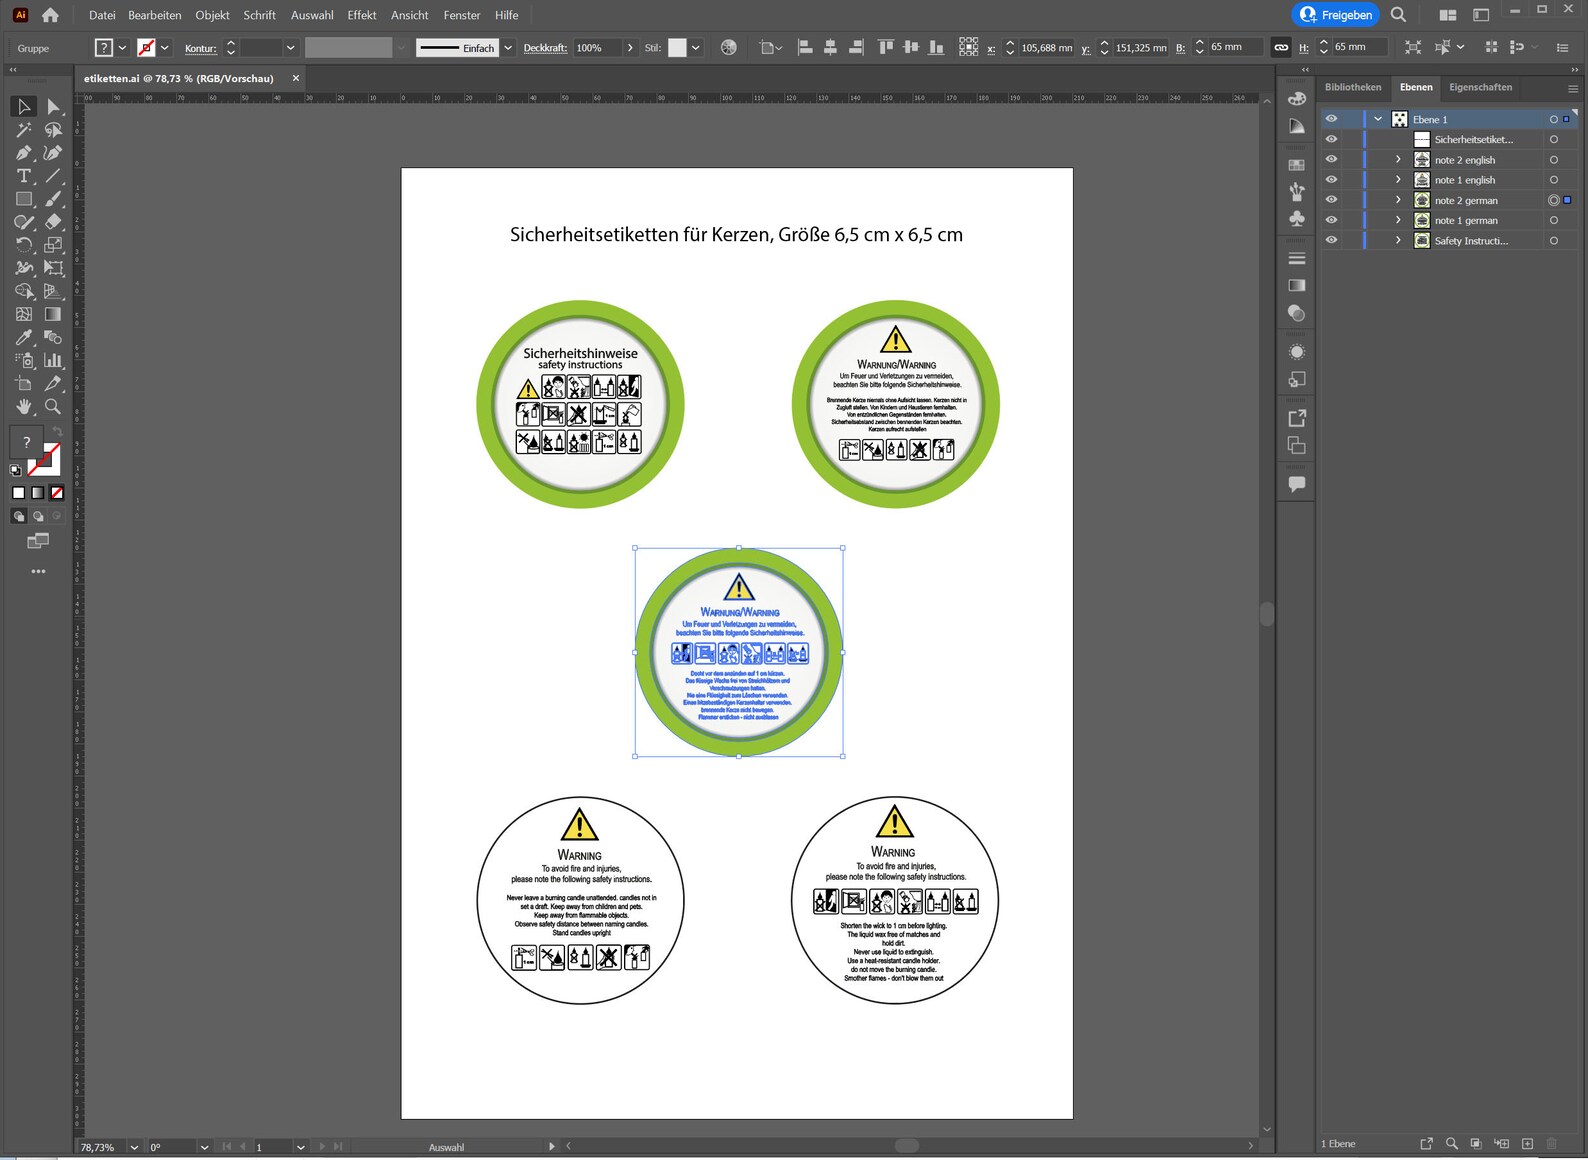Expand the note 1 german group
Screen dimensions: 1588x1160
point(1398,220)
